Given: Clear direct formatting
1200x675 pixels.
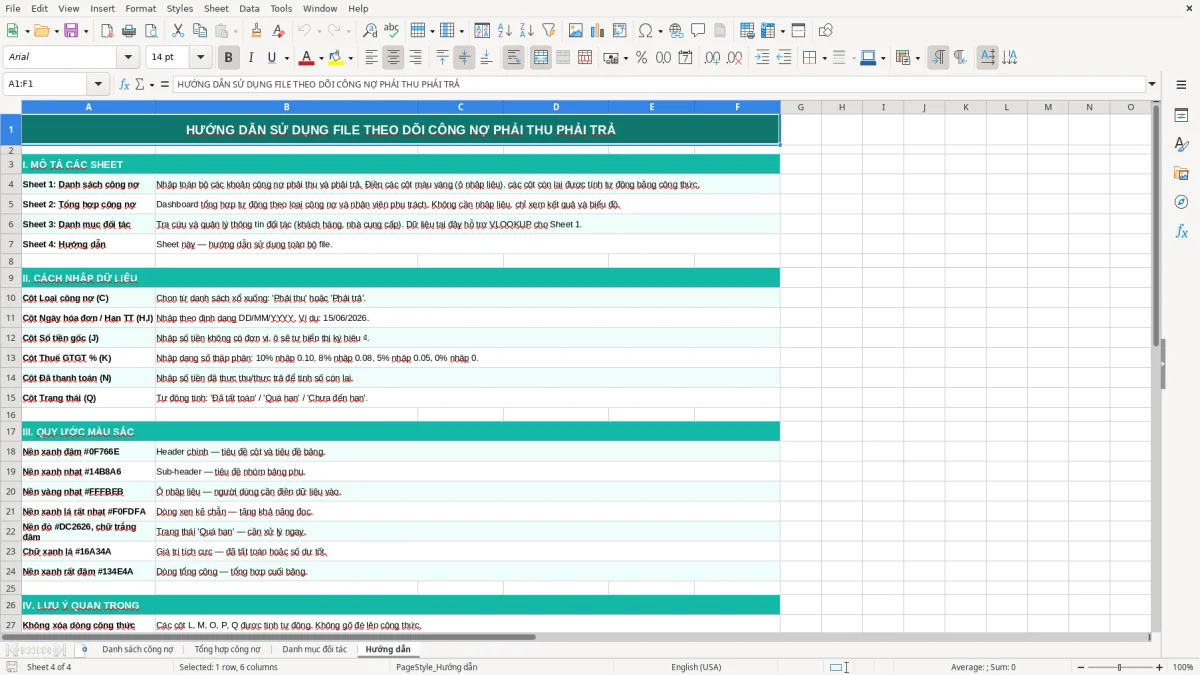Looking at the screenshot, I should point(278,31).
